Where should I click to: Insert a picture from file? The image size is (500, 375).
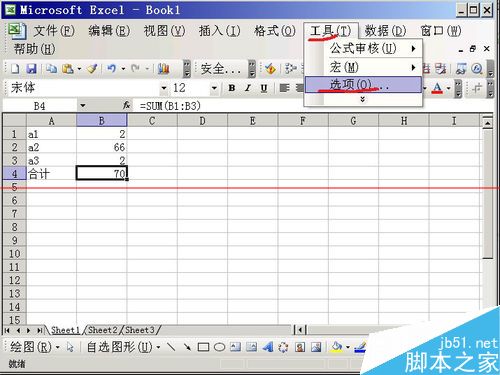(316, 347)
